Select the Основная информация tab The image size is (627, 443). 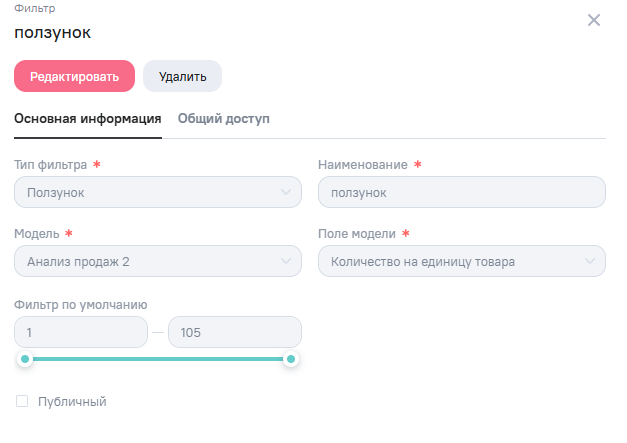(88, 118)
